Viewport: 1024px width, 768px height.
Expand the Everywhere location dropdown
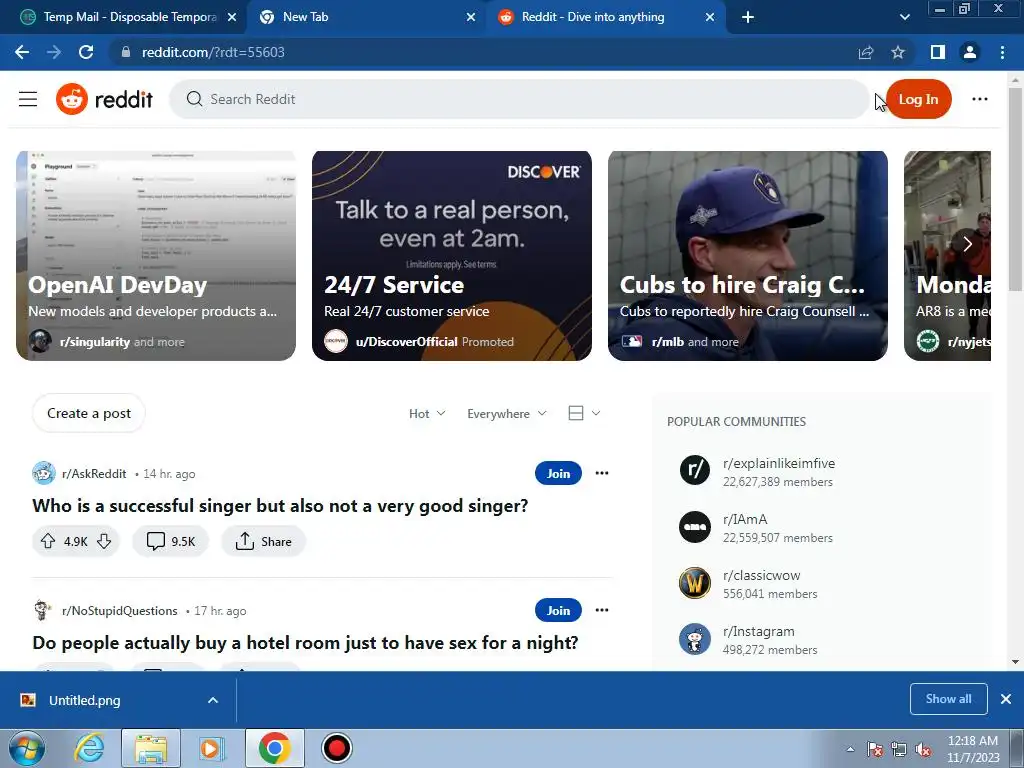coord(507,413)
